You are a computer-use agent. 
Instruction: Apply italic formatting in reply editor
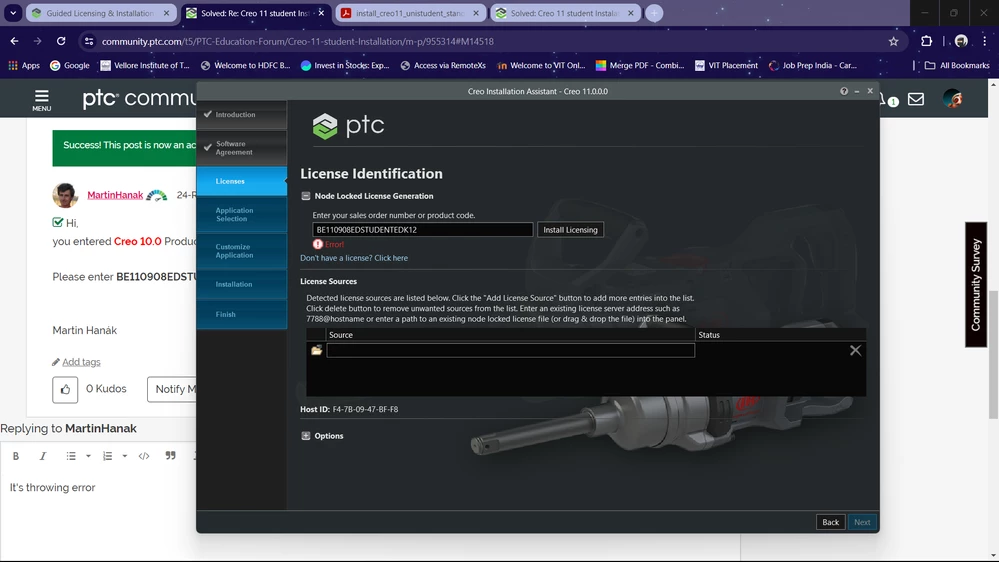coord(43,456)
